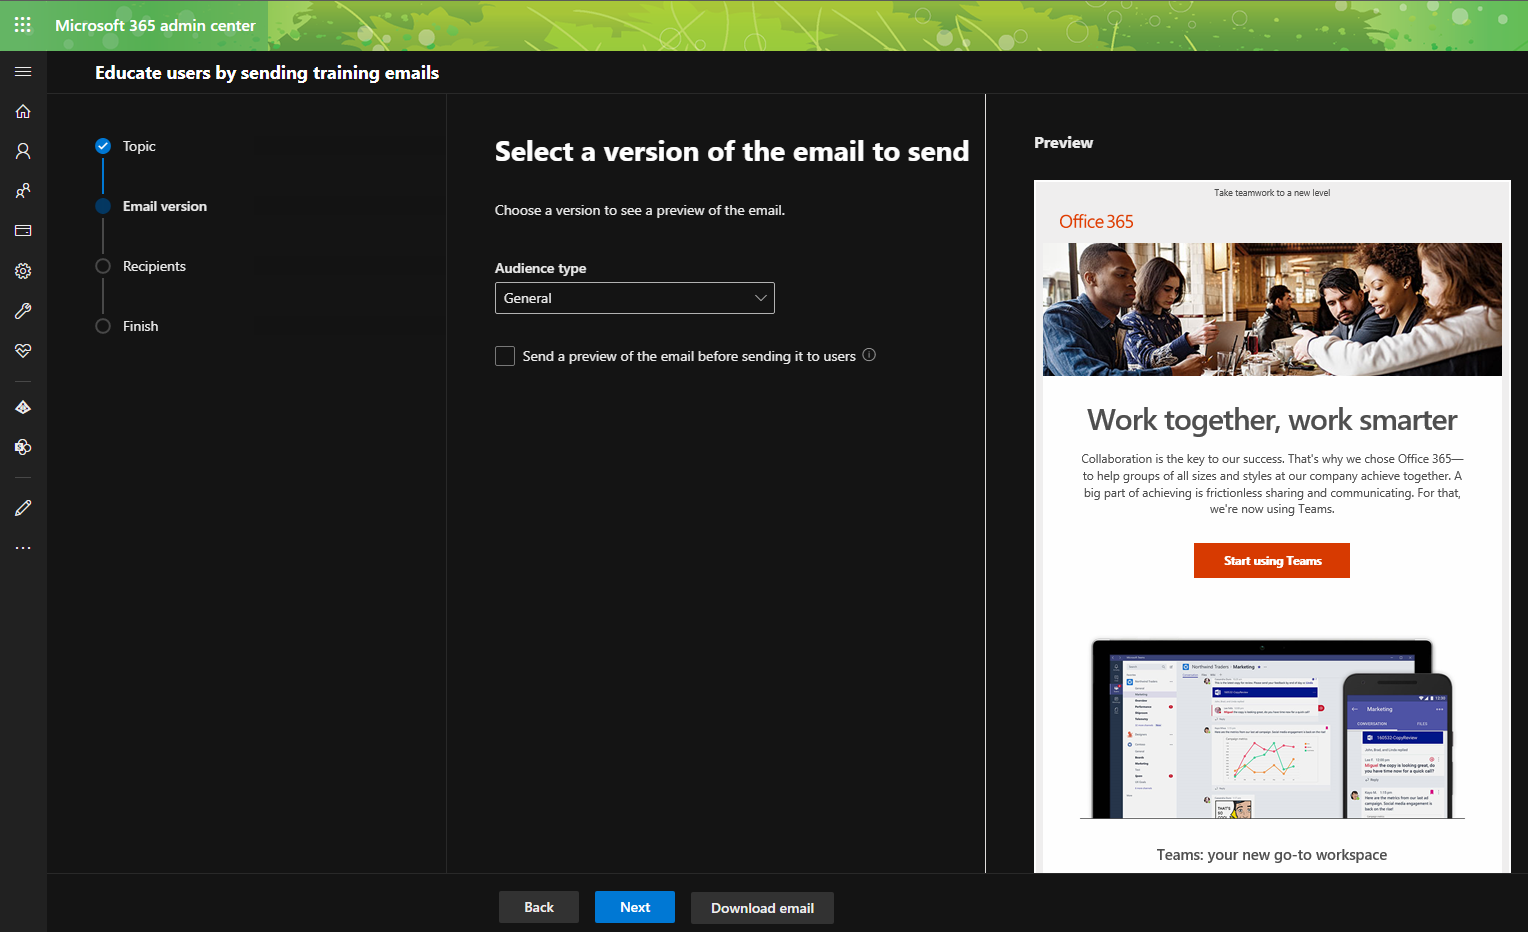Open the Audience type dropdown
This screenshot has width=1528, height=932.
tap(634, 298)
